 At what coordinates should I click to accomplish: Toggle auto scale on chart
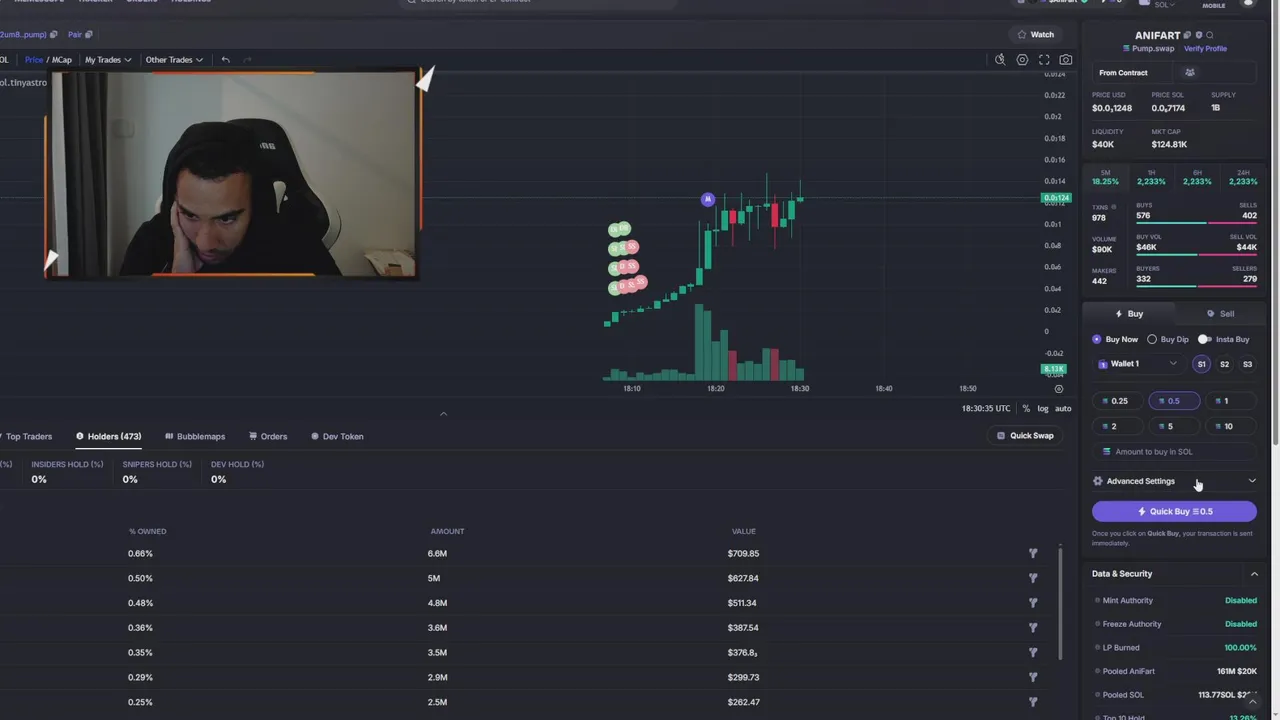point(1063,408)
